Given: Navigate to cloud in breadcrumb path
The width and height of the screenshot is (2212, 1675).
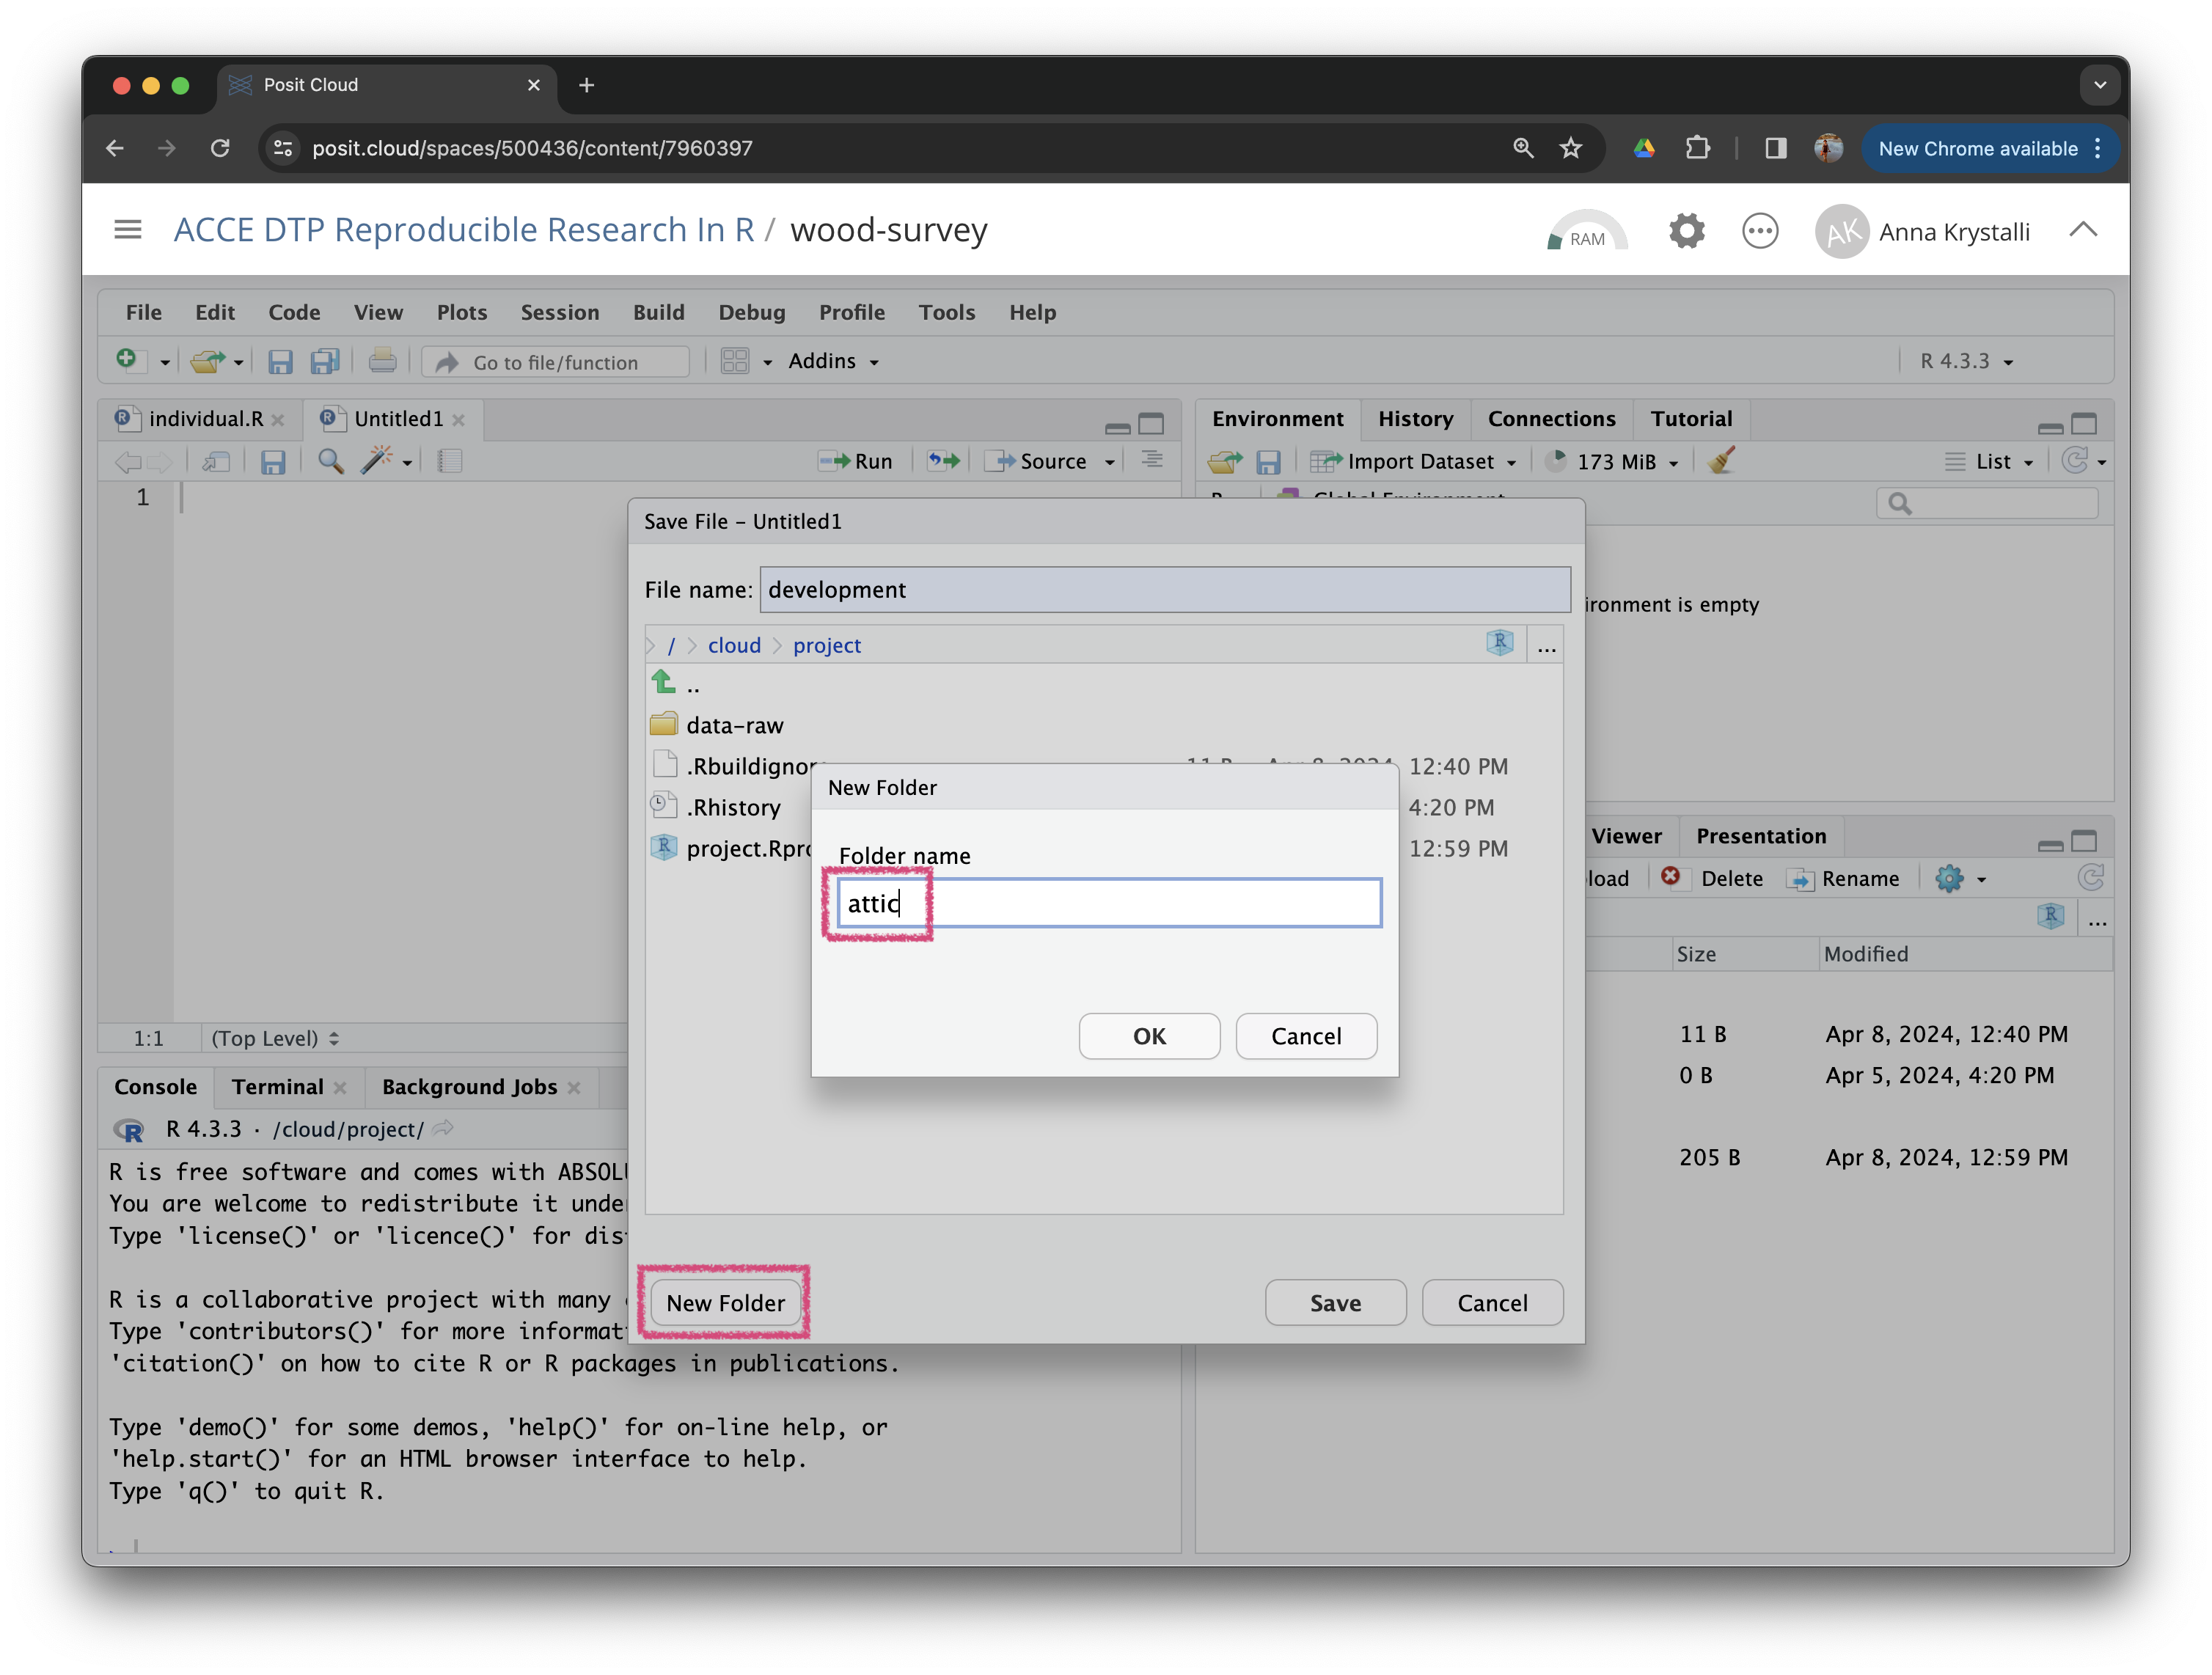Looking at the screenshot, I should point(734,645).
